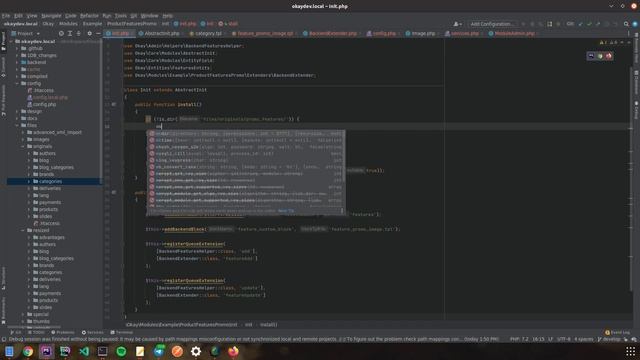640x360 pixels.
Task: Open the Services tool window
Action: [x=92, y=332]
